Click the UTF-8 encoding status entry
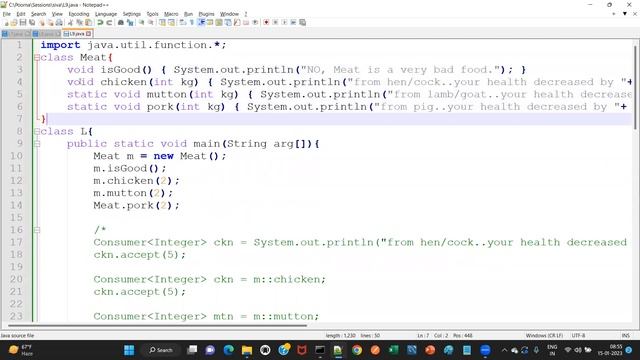This screenshot has width=640, height=360. [x=578, y=336]
